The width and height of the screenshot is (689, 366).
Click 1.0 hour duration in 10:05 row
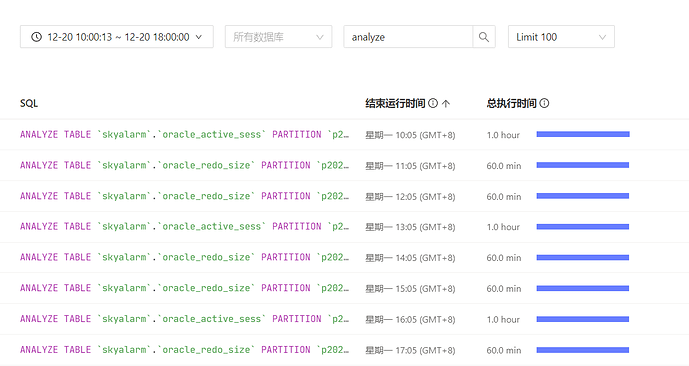503,135
